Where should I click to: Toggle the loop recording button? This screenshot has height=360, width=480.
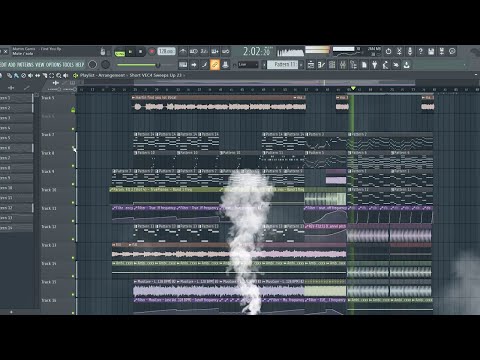[x=226, y=51]
